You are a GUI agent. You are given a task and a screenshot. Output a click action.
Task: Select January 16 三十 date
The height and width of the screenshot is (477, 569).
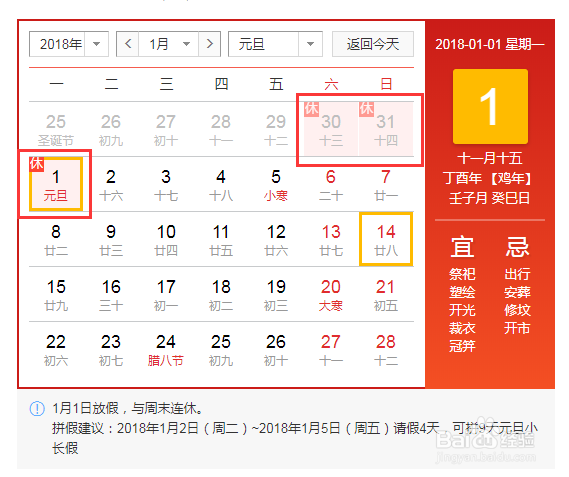111,294
